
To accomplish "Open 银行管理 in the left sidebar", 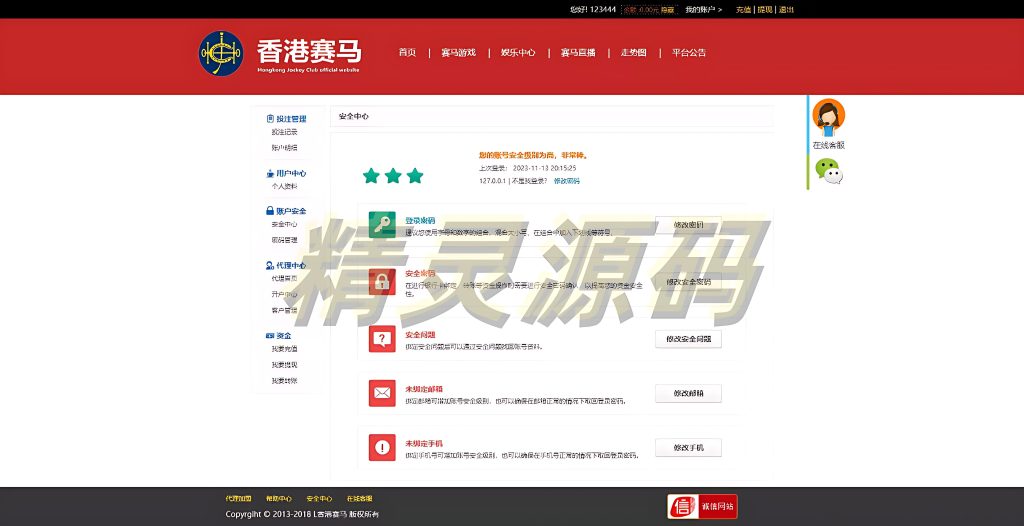I will pos(284,240).
